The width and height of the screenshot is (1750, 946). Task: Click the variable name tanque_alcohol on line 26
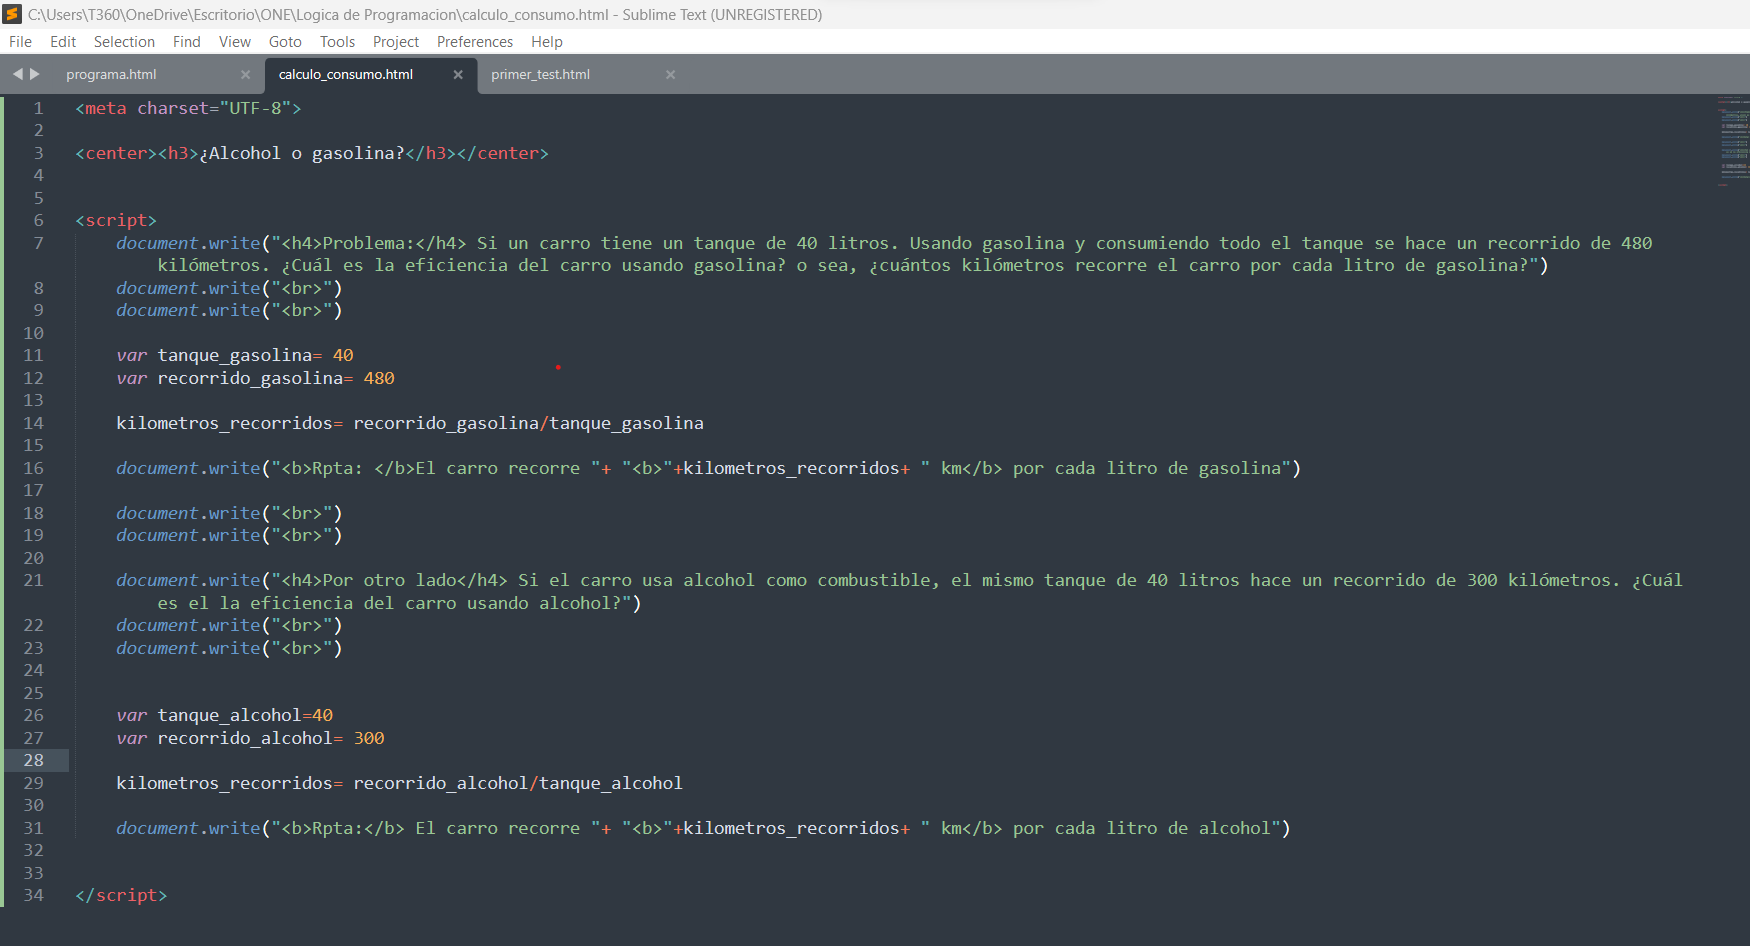(229, 715)
